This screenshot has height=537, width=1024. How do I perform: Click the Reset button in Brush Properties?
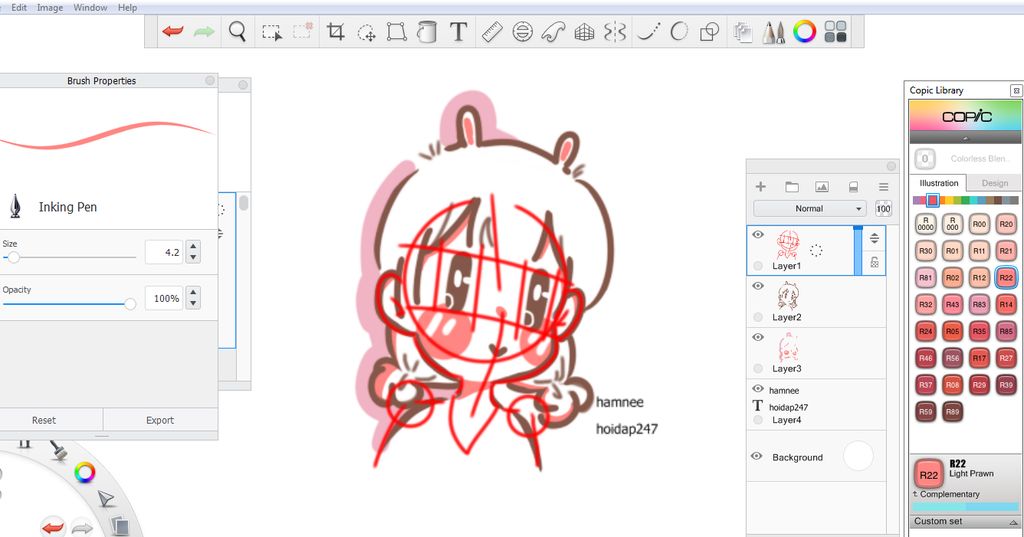[44, 420]
